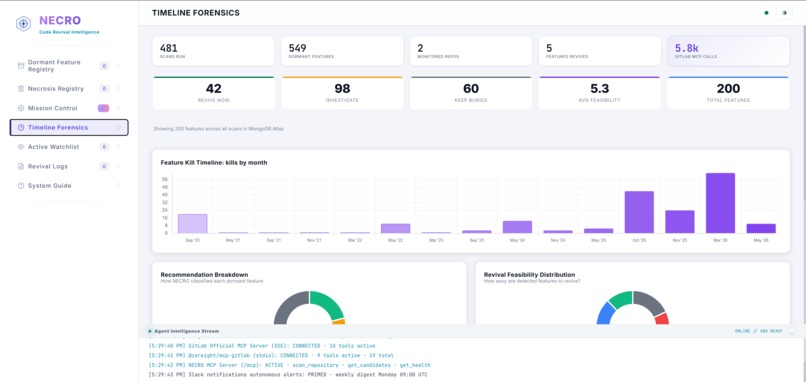Click the Timeline Forensics clock icon
This screenshot has height=382, width=806.
pos(21,128)
